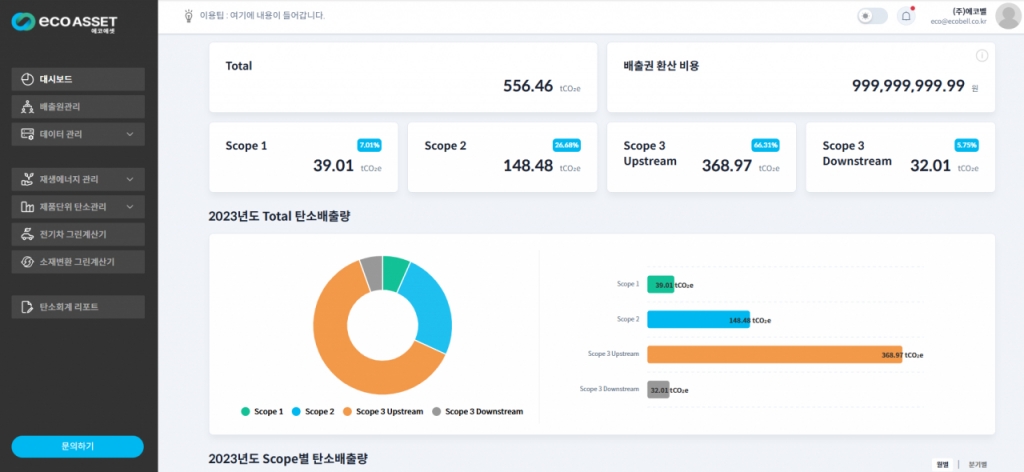Screen dimensions: 1024x472
Task: Click the 문의하기 button
Action: point(78,447)
